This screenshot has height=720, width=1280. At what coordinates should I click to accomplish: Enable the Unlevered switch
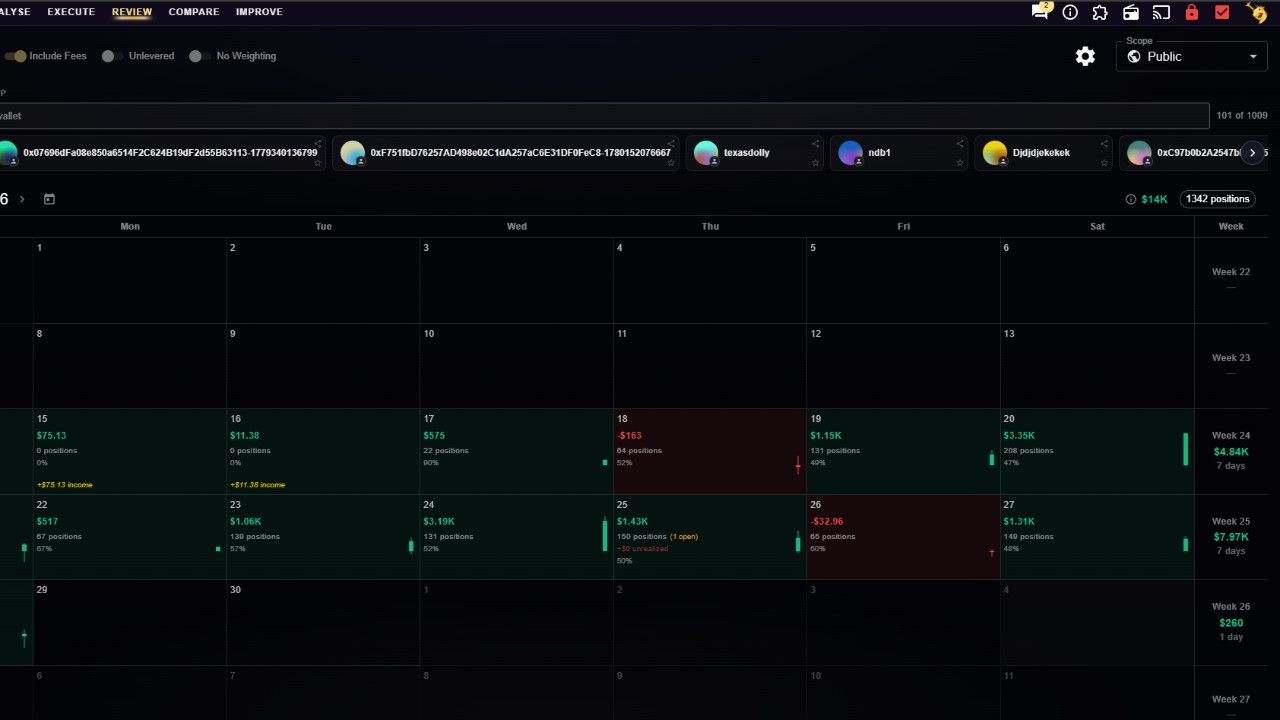point(113,56)
